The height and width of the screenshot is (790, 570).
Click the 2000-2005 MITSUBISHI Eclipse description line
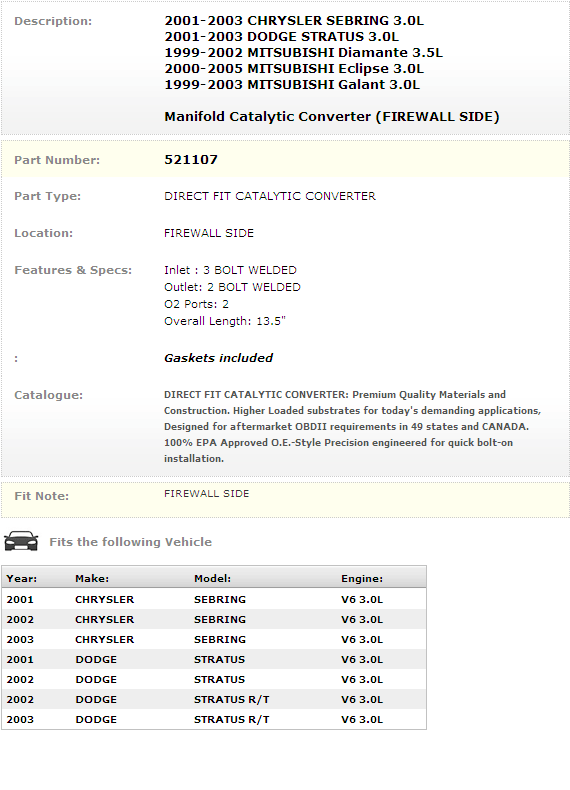294,69
